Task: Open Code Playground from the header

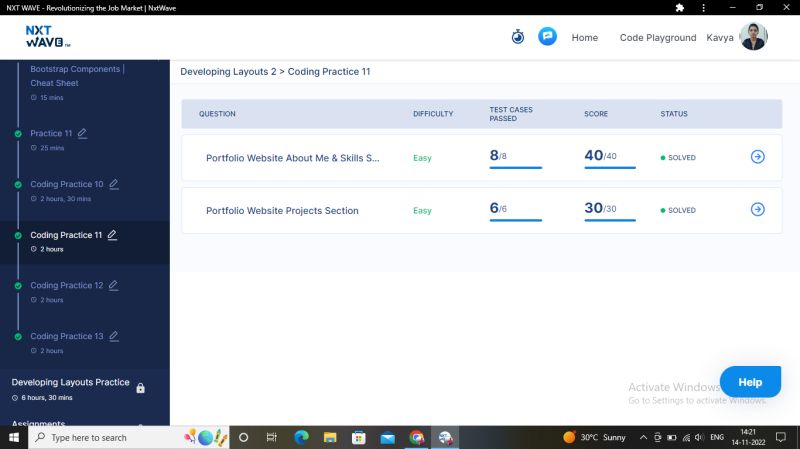Action: [657, 38]
